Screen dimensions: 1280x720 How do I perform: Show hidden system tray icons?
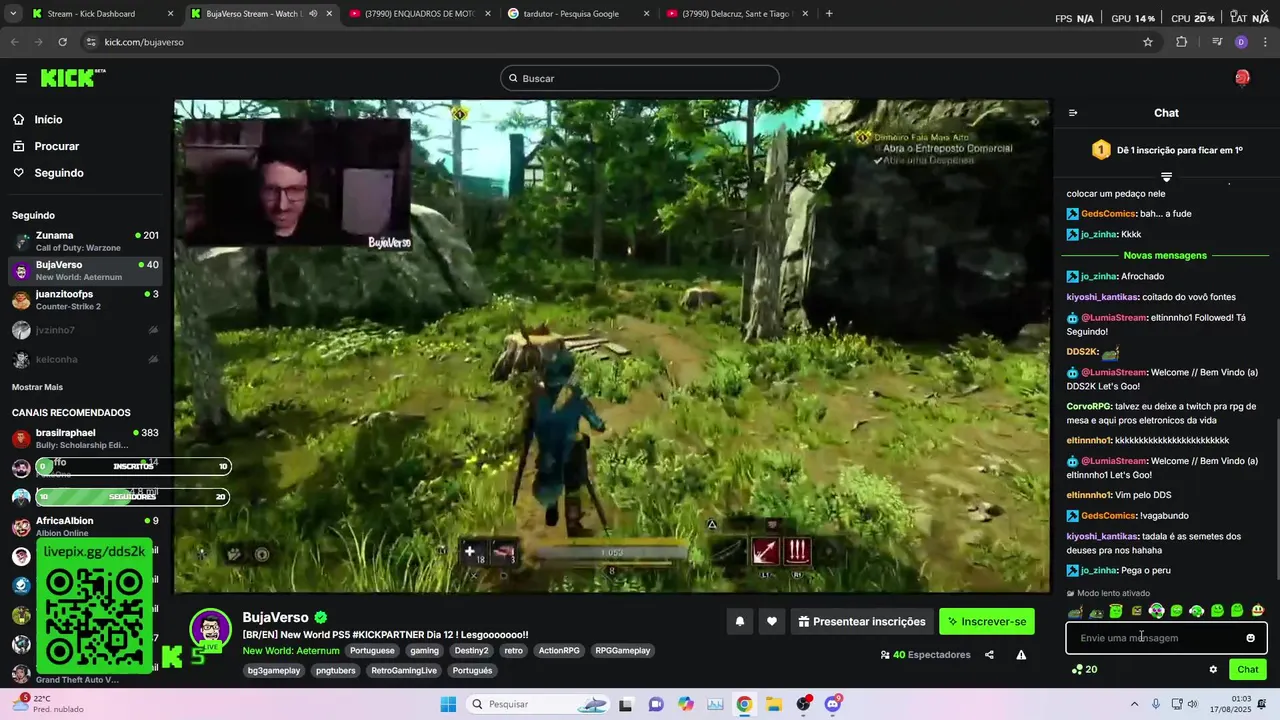click(x=1134, y=704)
